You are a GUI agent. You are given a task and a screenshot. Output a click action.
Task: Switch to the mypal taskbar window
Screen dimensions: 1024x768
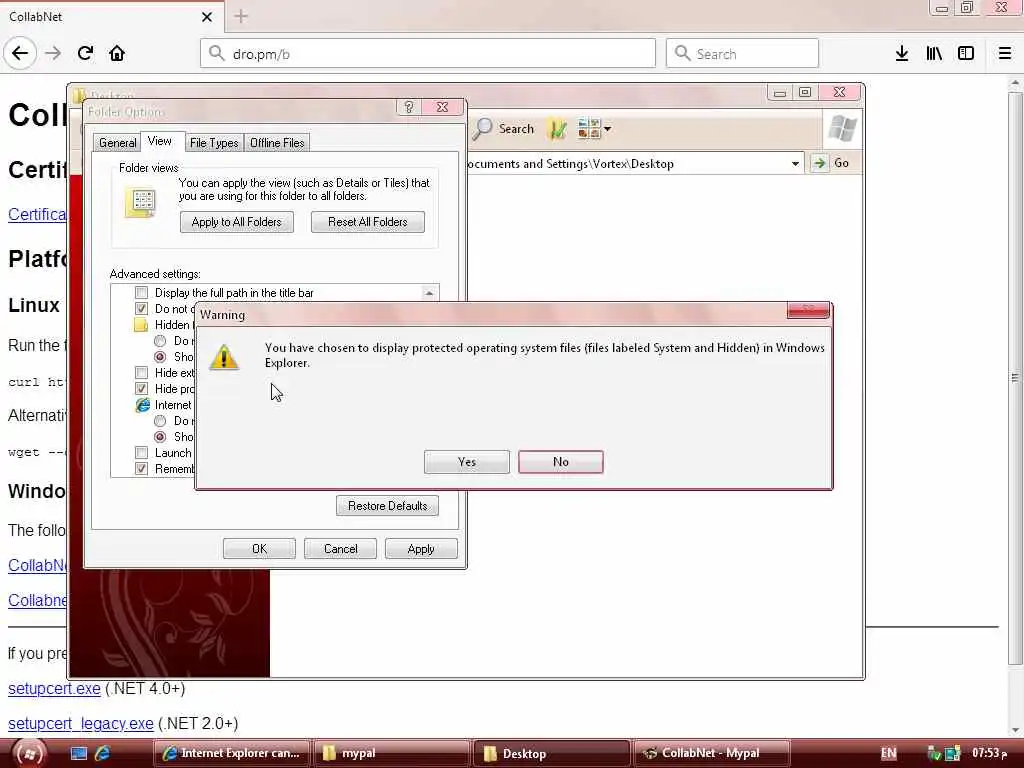pos(391,754)
